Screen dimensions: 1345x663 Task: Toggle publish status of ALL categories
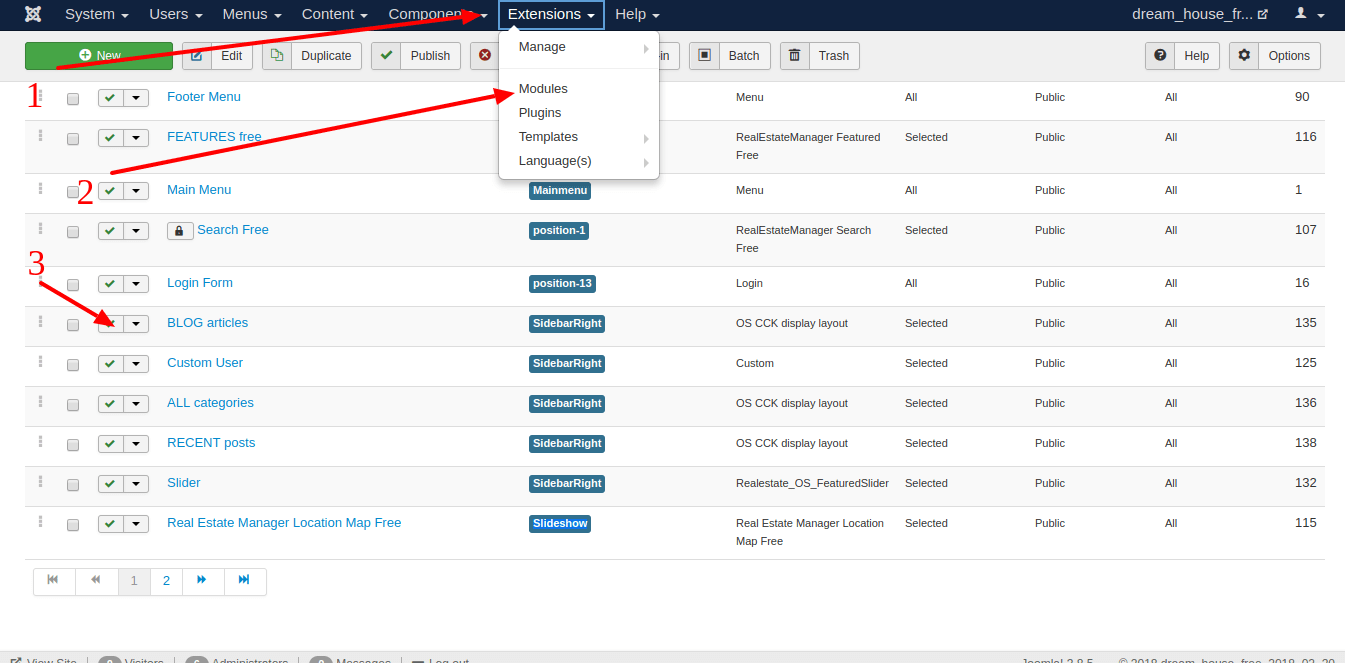point(110,404)
